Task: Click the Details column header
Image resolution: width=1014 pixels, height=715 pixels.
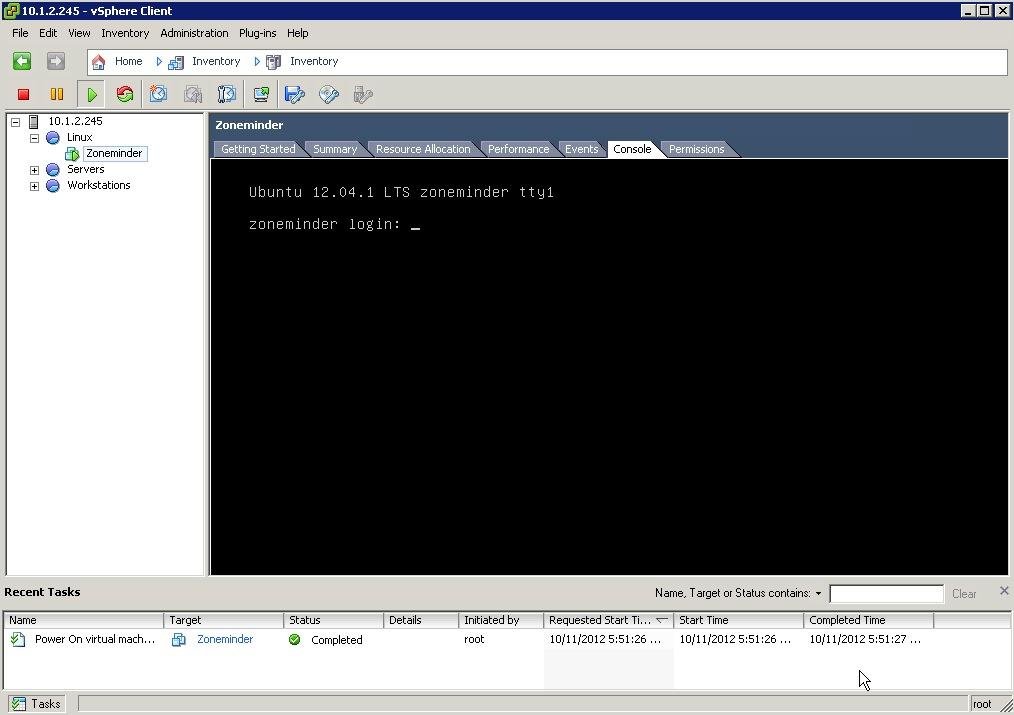Action: tap(420, 620)
